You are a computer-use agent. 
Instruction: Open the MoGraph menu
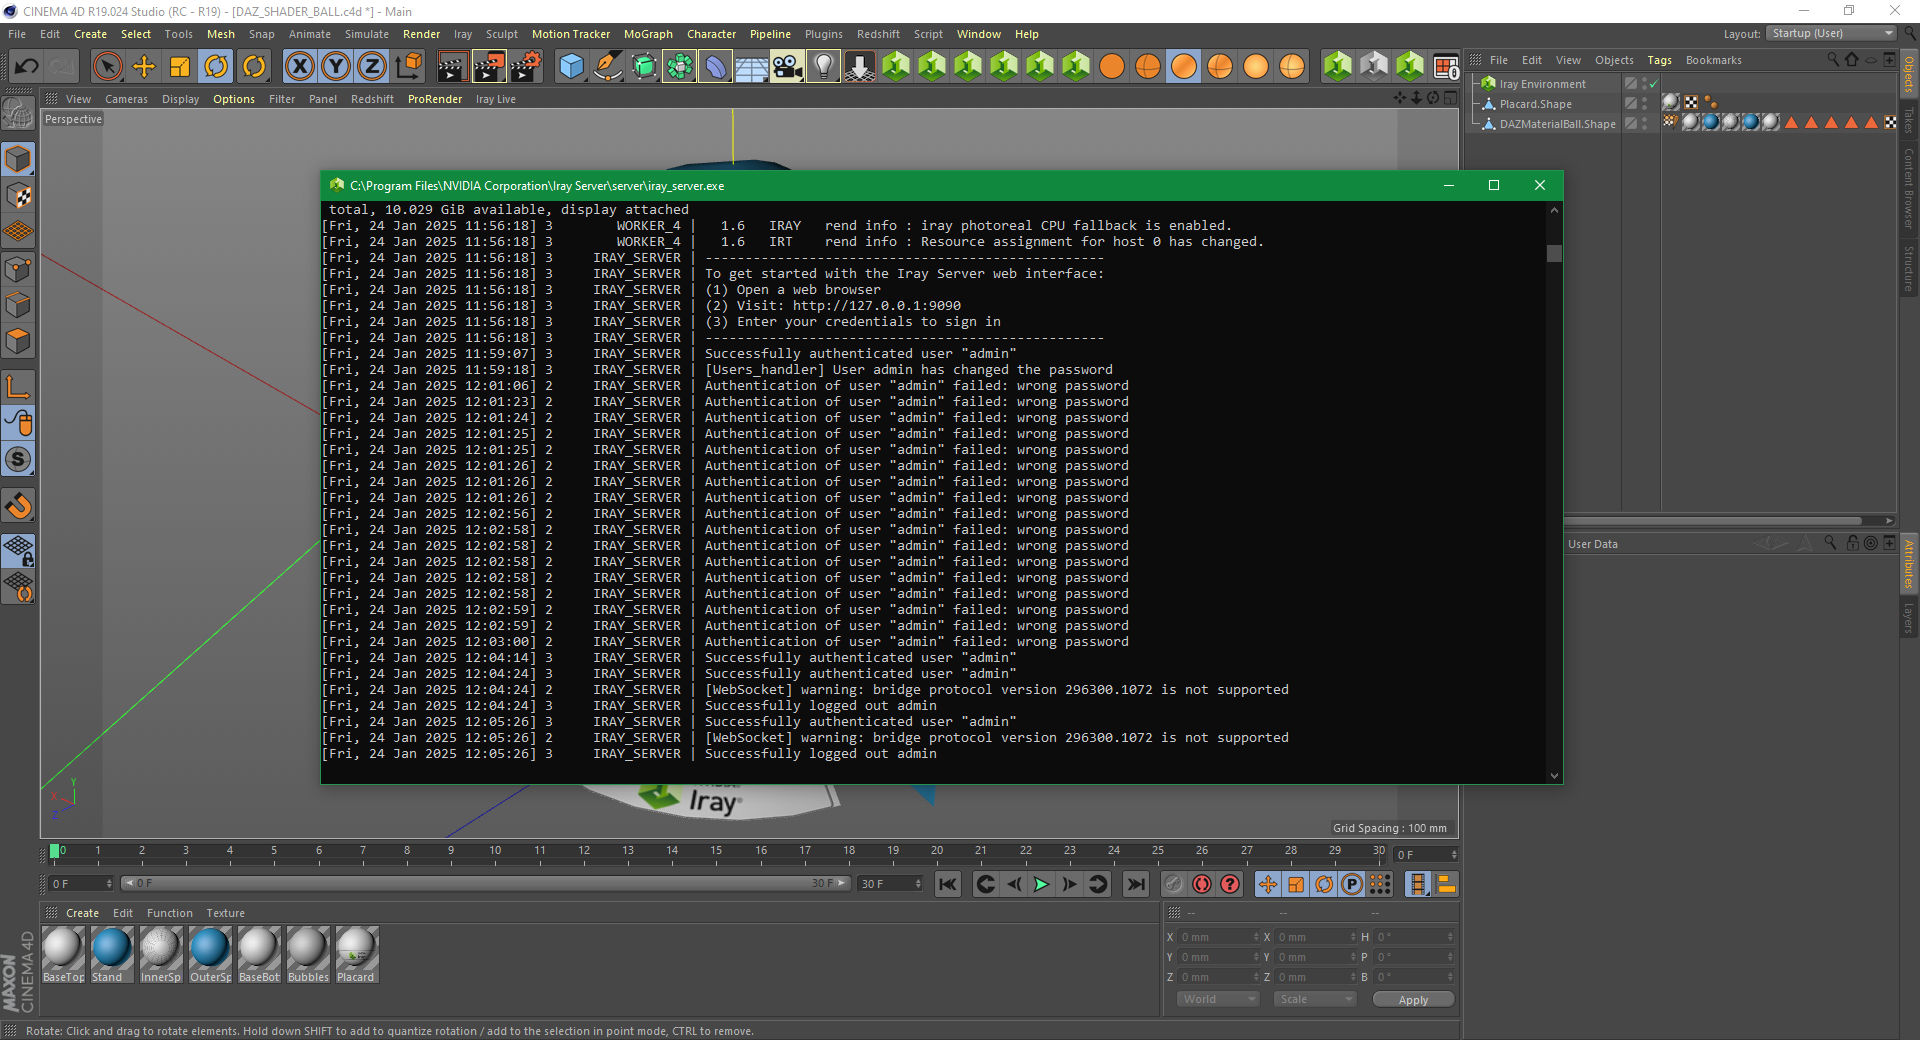[x=648, y=34]
